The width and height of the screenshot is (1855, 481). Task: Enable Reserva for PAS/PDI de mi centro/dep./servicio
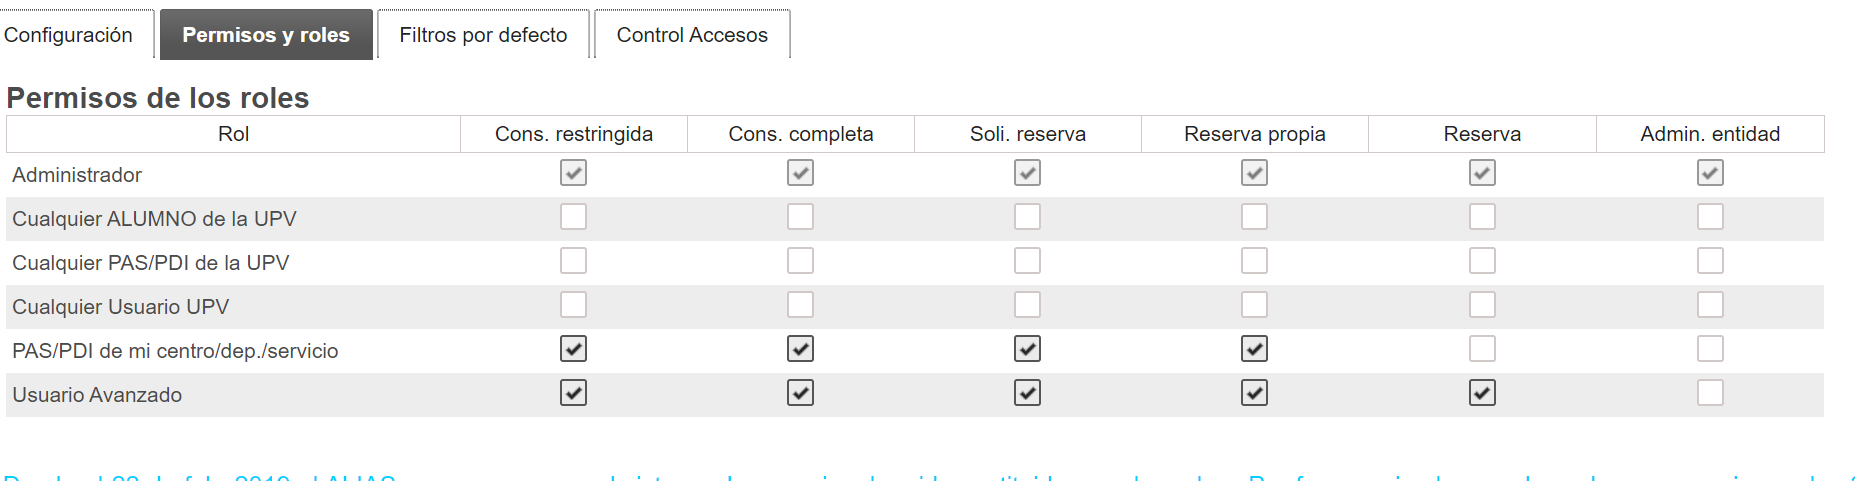pyautogui.click(x=1482, y=349)
